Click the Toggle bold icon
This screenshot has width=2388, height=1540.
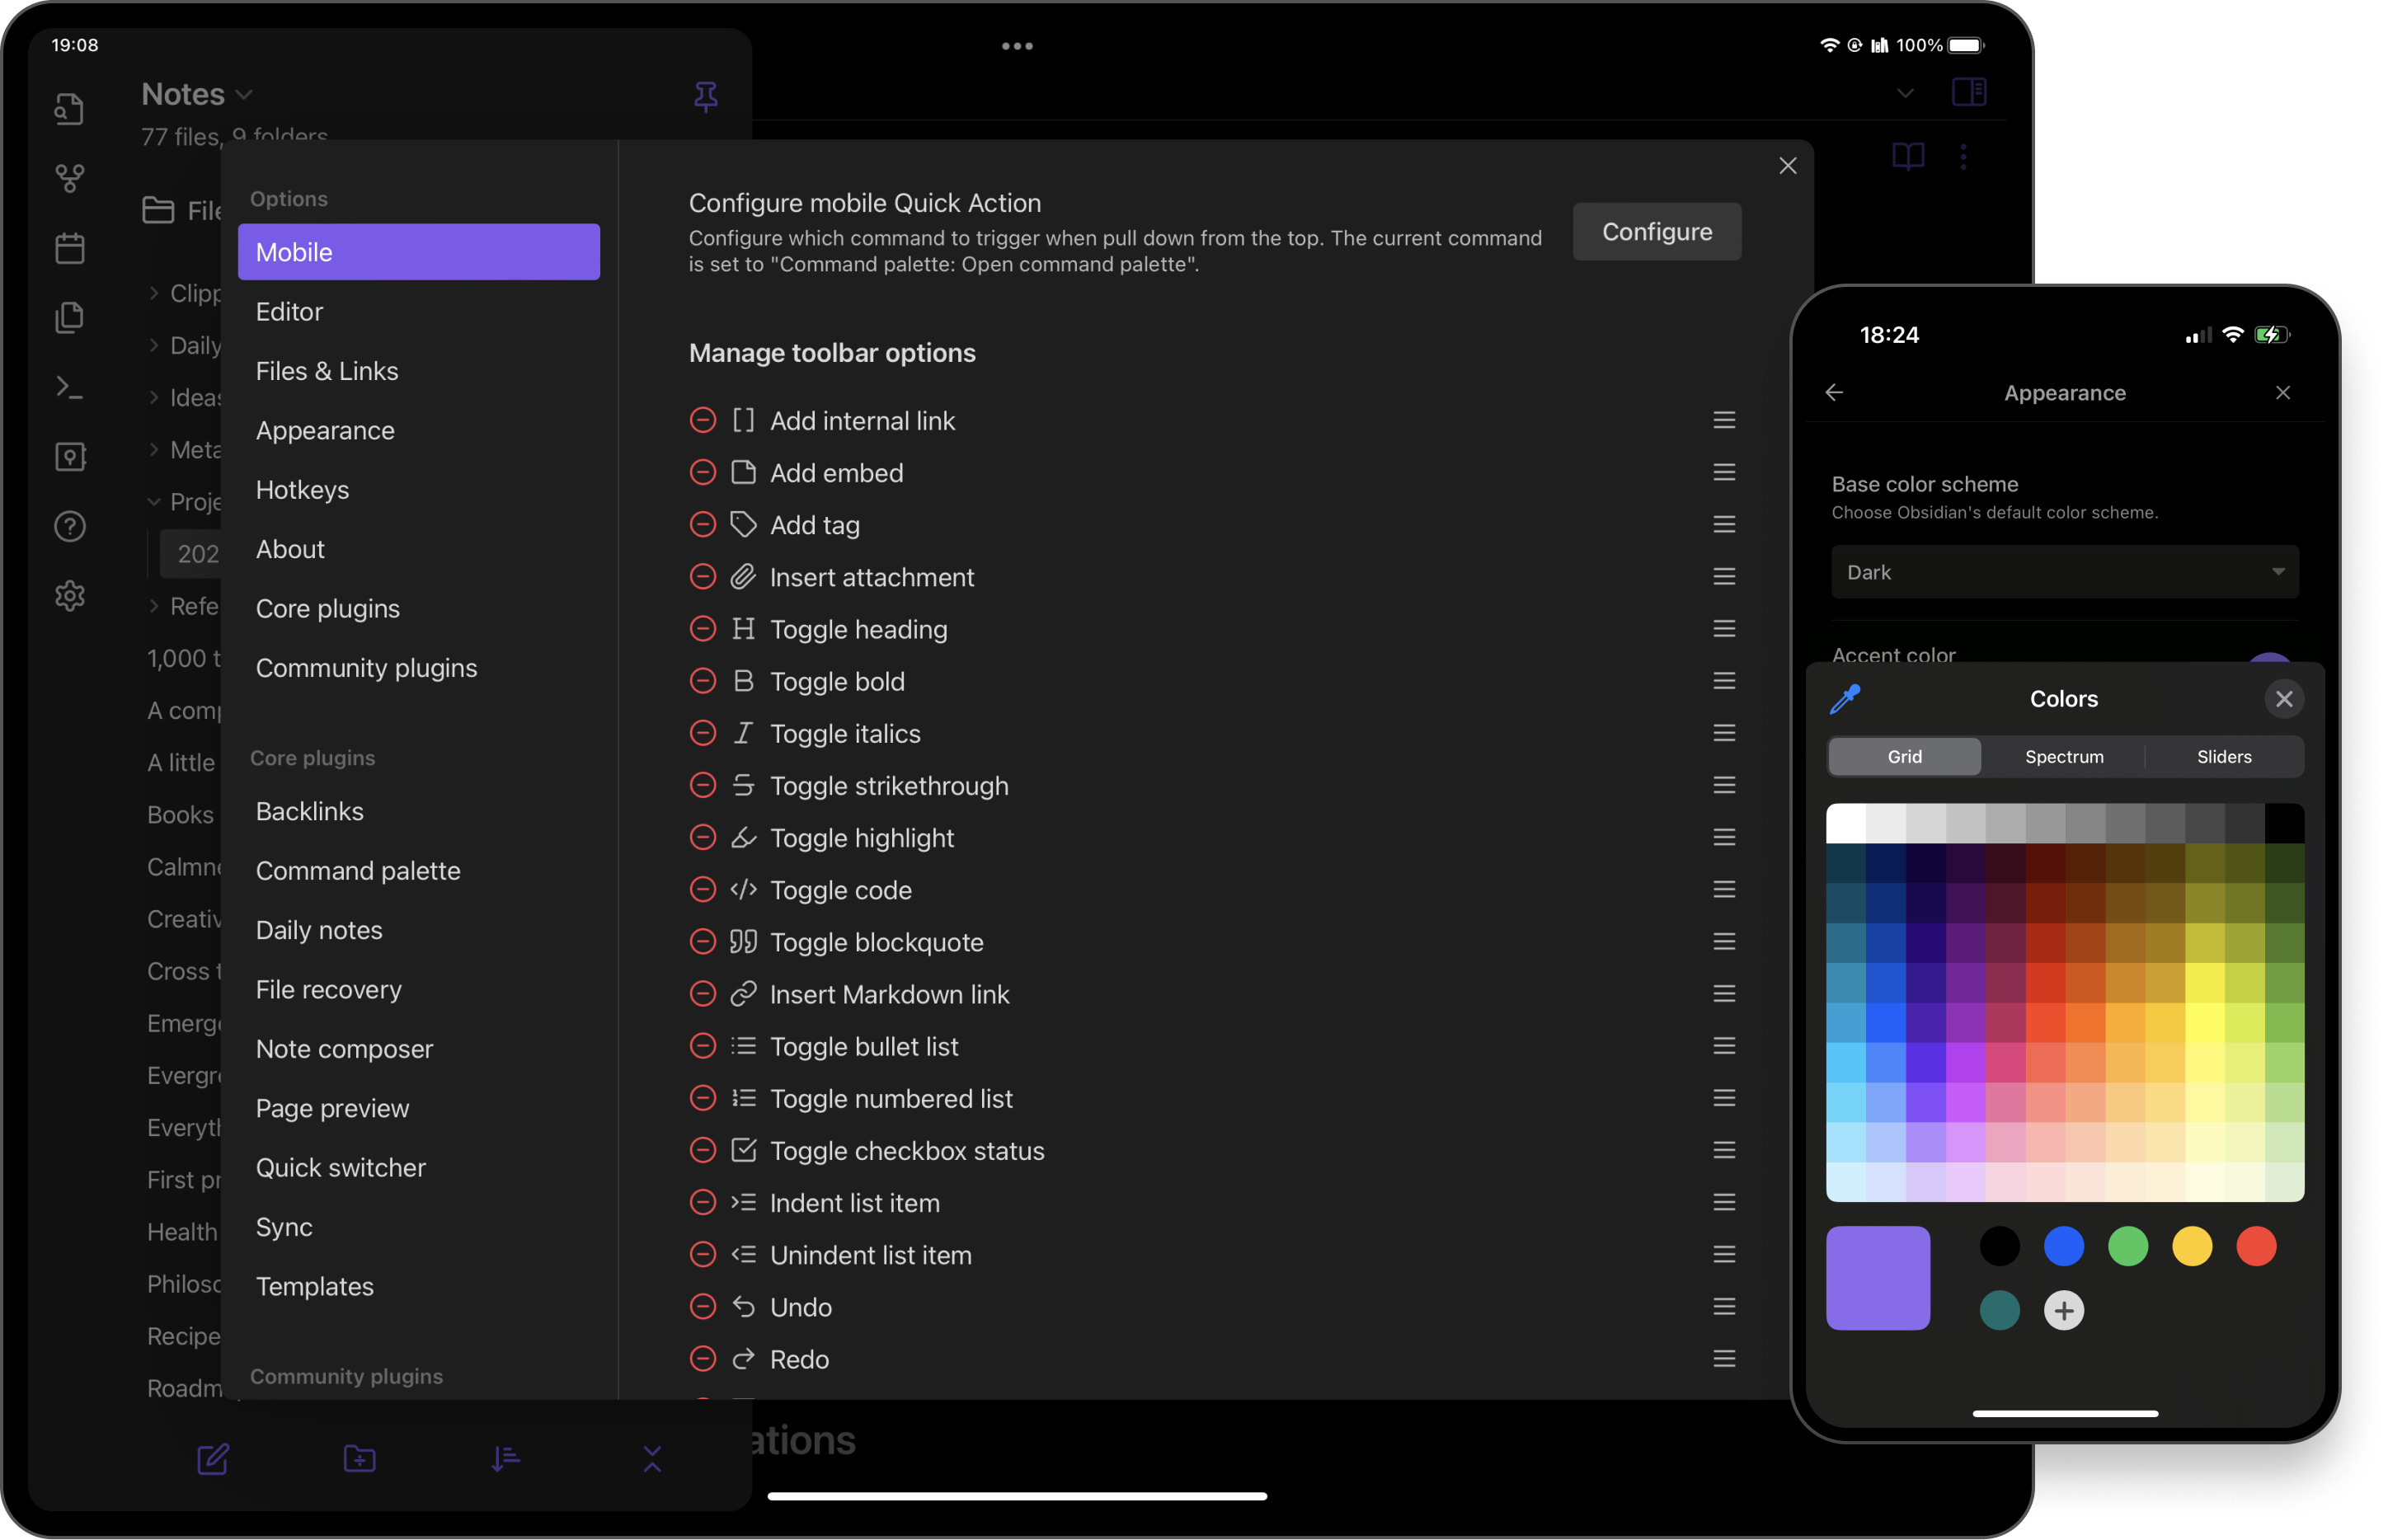(x=743, y=680)
